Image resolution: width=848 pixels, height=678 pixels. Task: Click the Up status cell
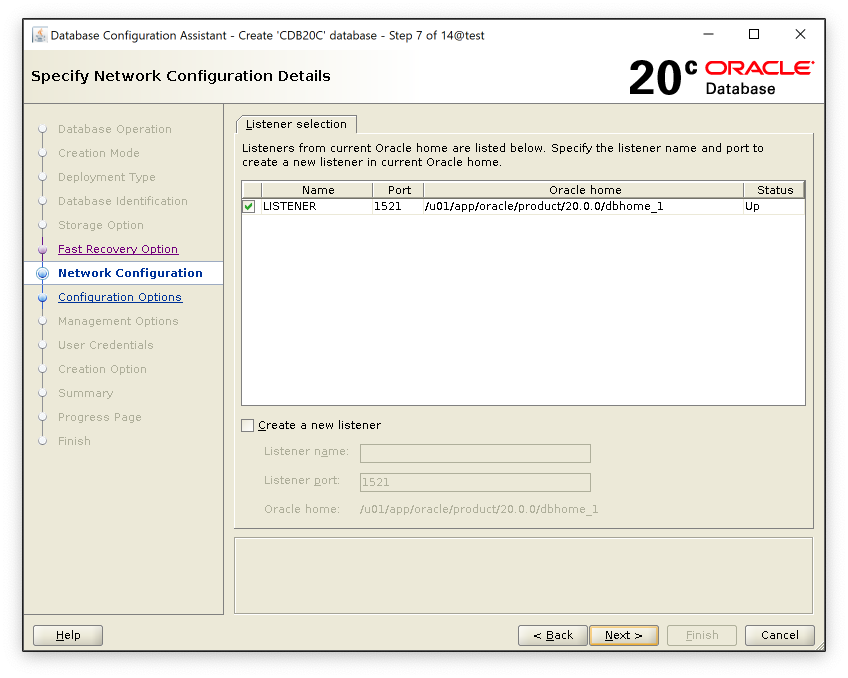point(774,207)
